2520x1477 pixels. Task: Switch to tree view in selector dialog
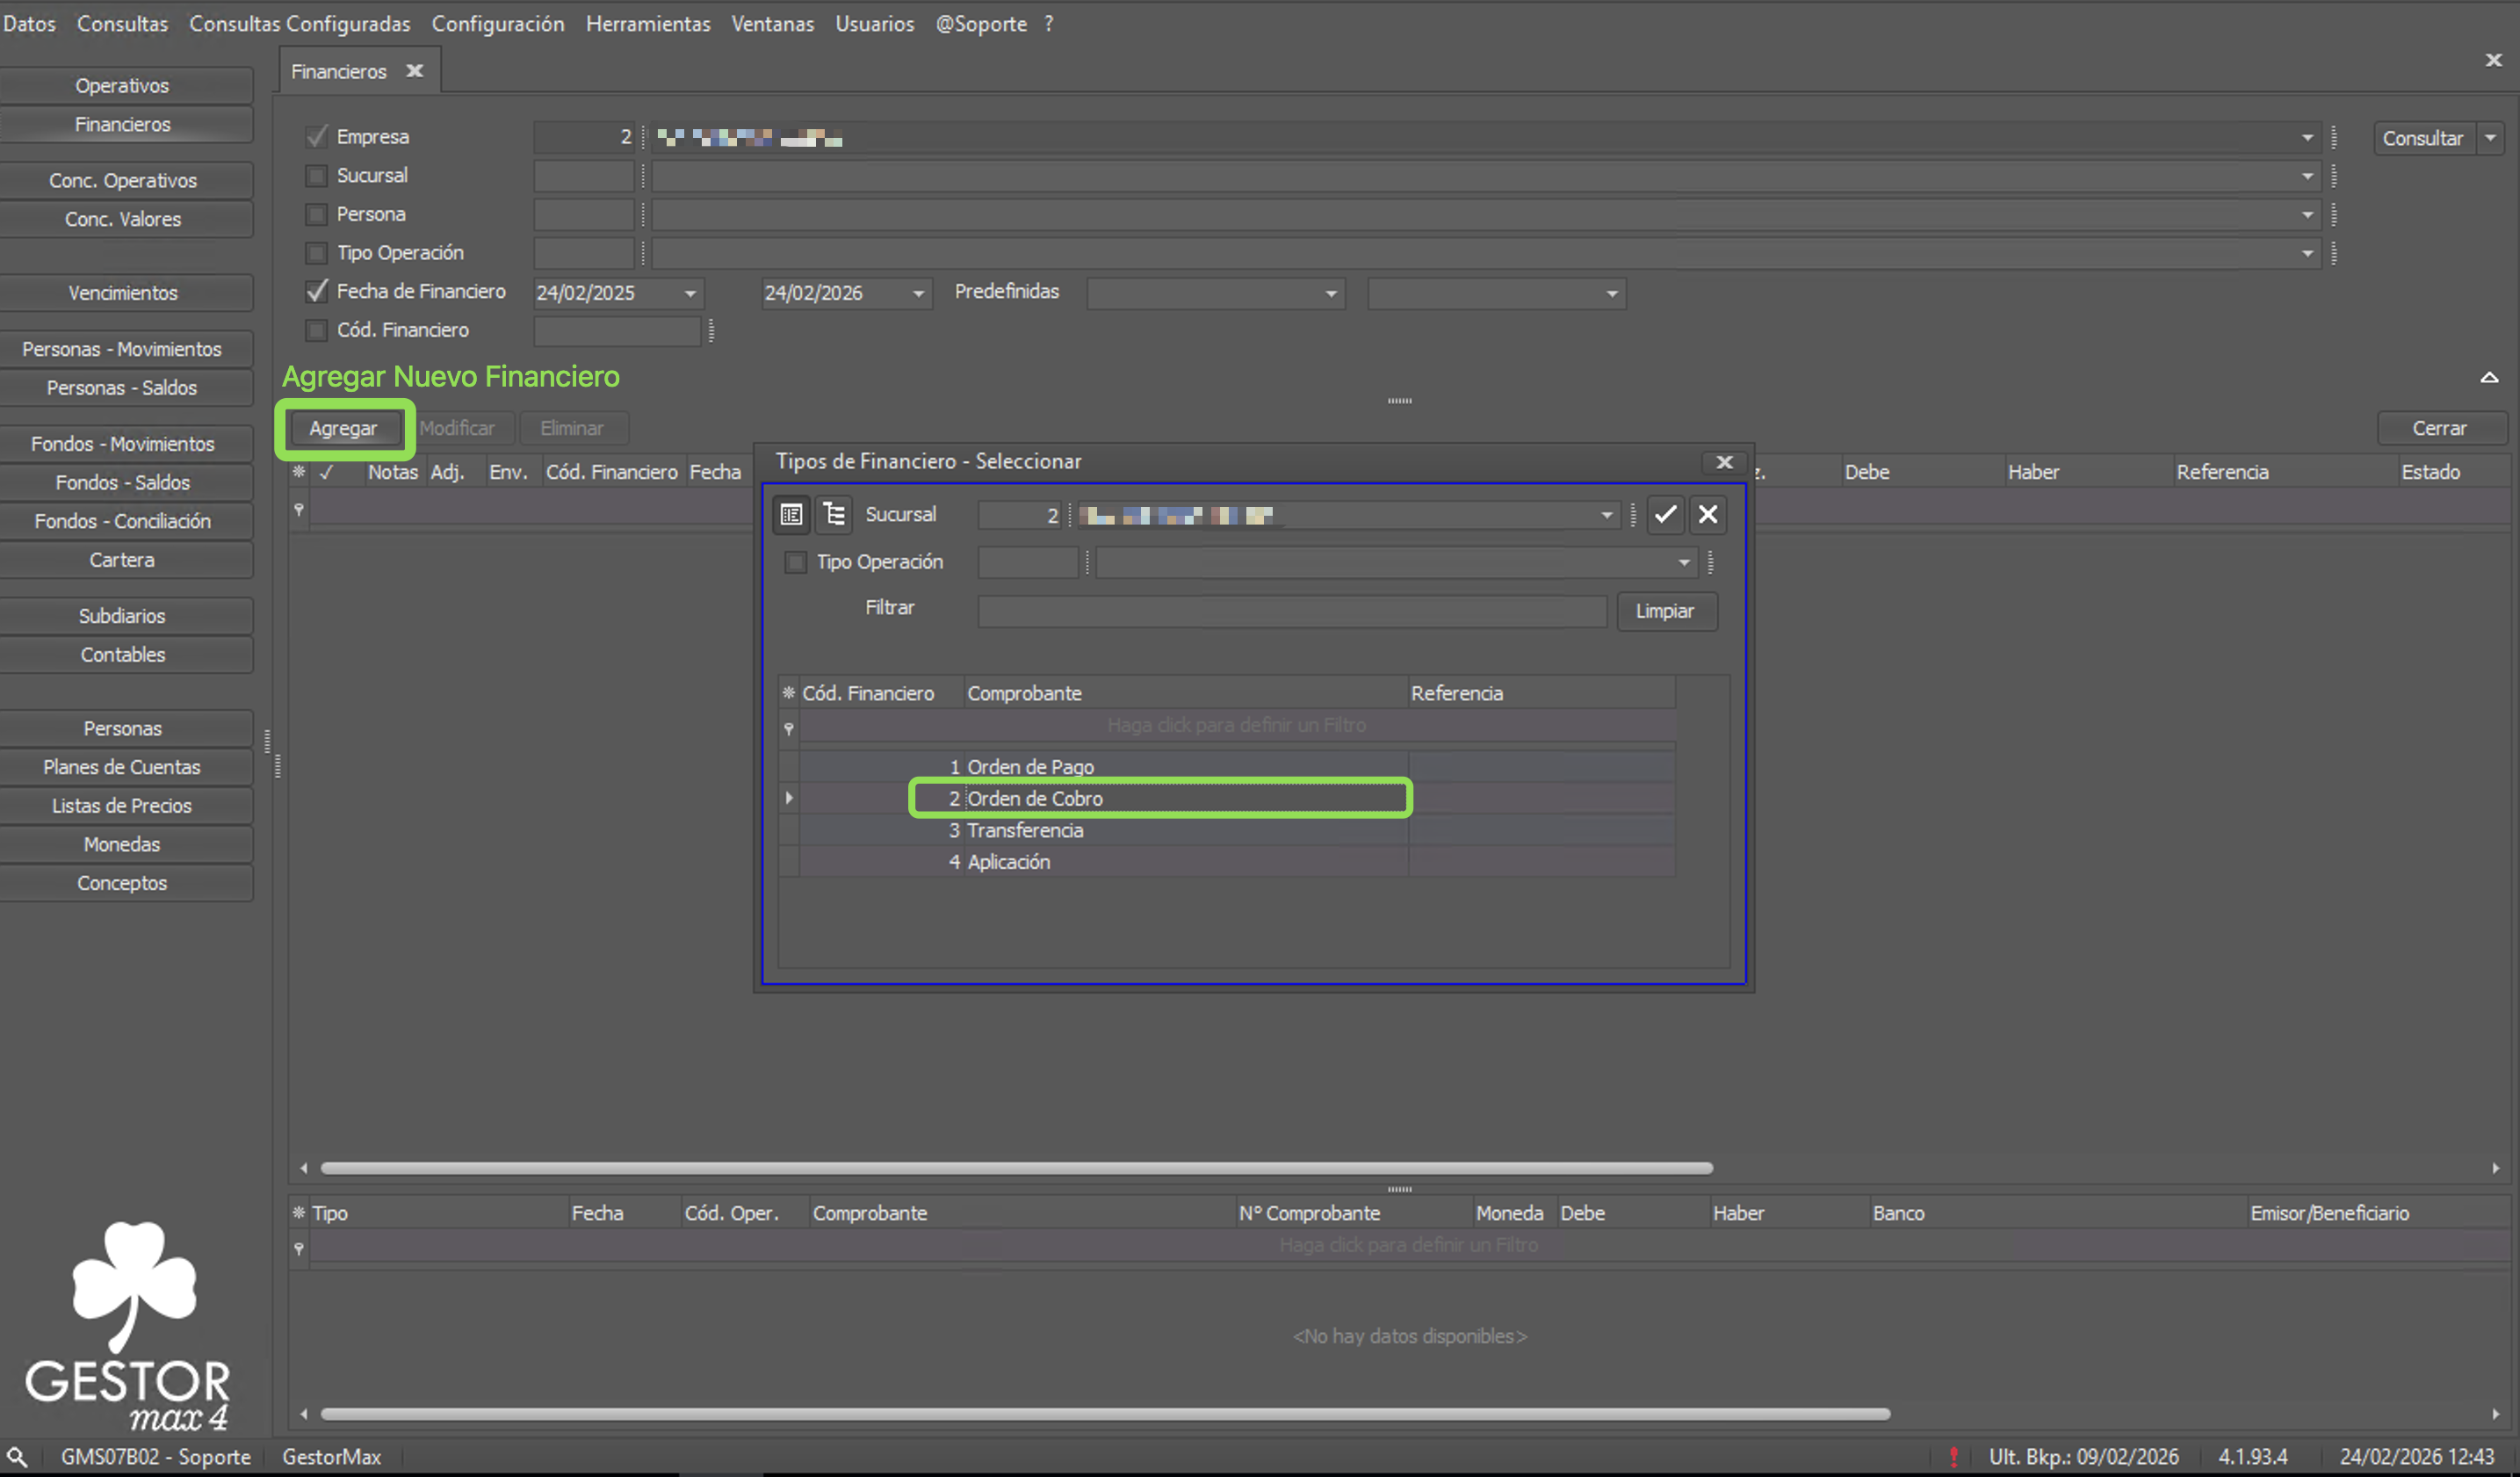click(x=834, y=514)
